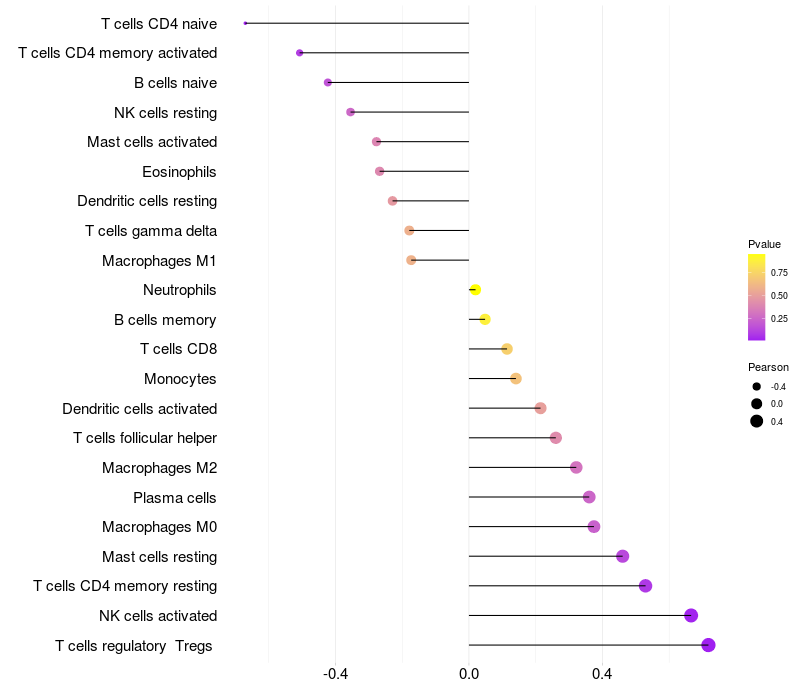Click the -0.4 x-axis tick label
800x700 pixels.
tap(335, 674)
